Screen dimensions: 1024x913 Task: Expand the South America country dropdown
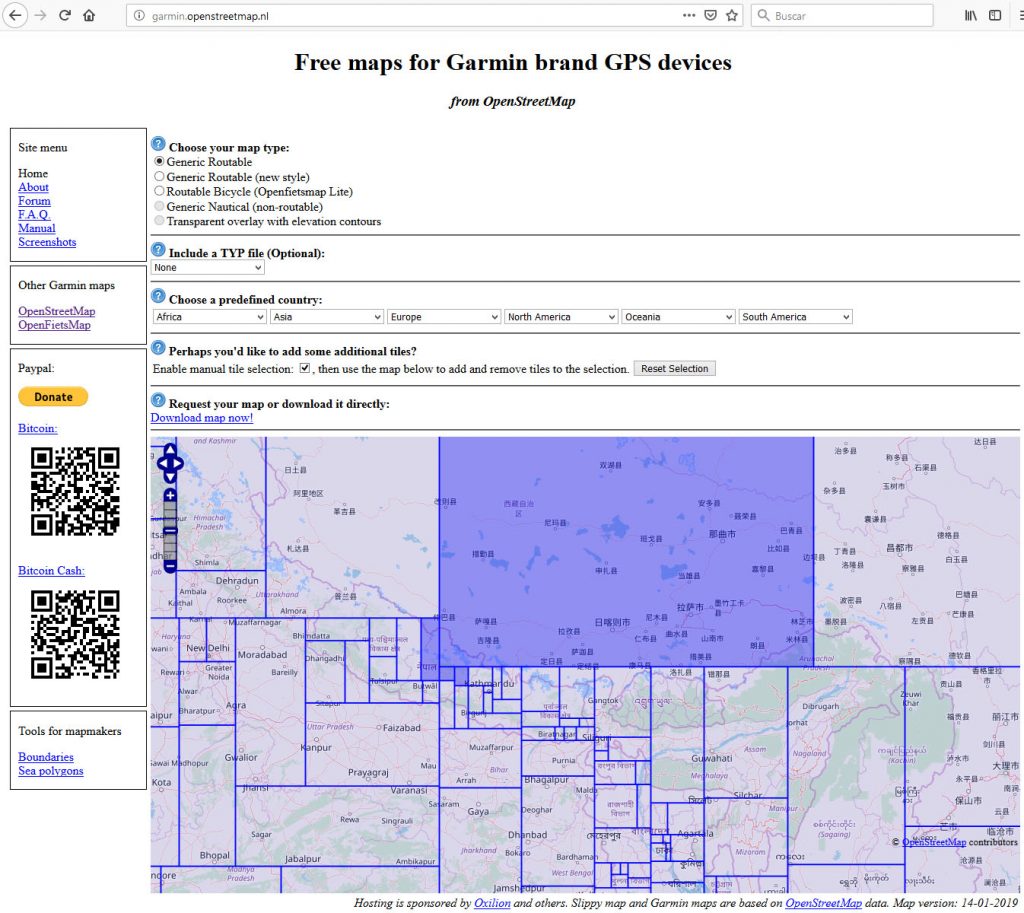point(796,317)
